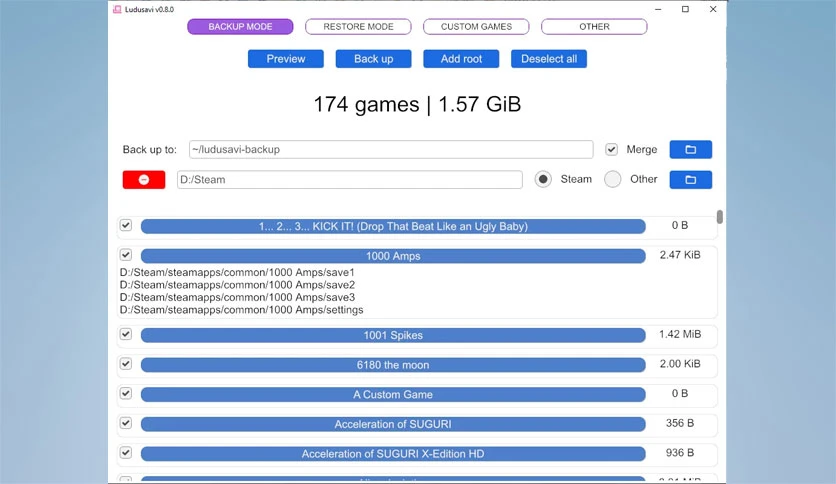Viewport: 836px width, 484px height.
Task: Switch to Backup Mode tab
Action: [240, 27]
